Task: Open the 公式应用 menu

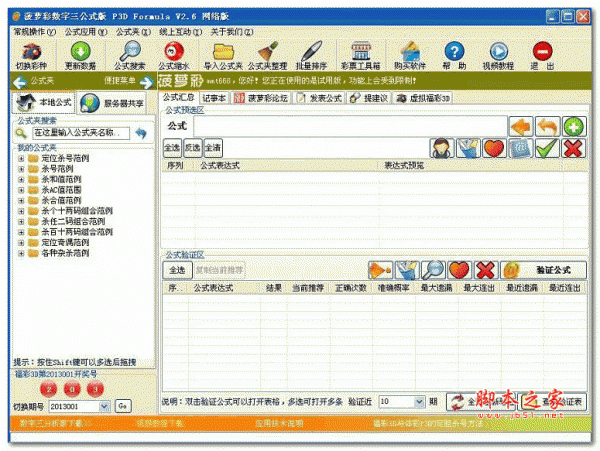Action: click(x=86, y=32)
